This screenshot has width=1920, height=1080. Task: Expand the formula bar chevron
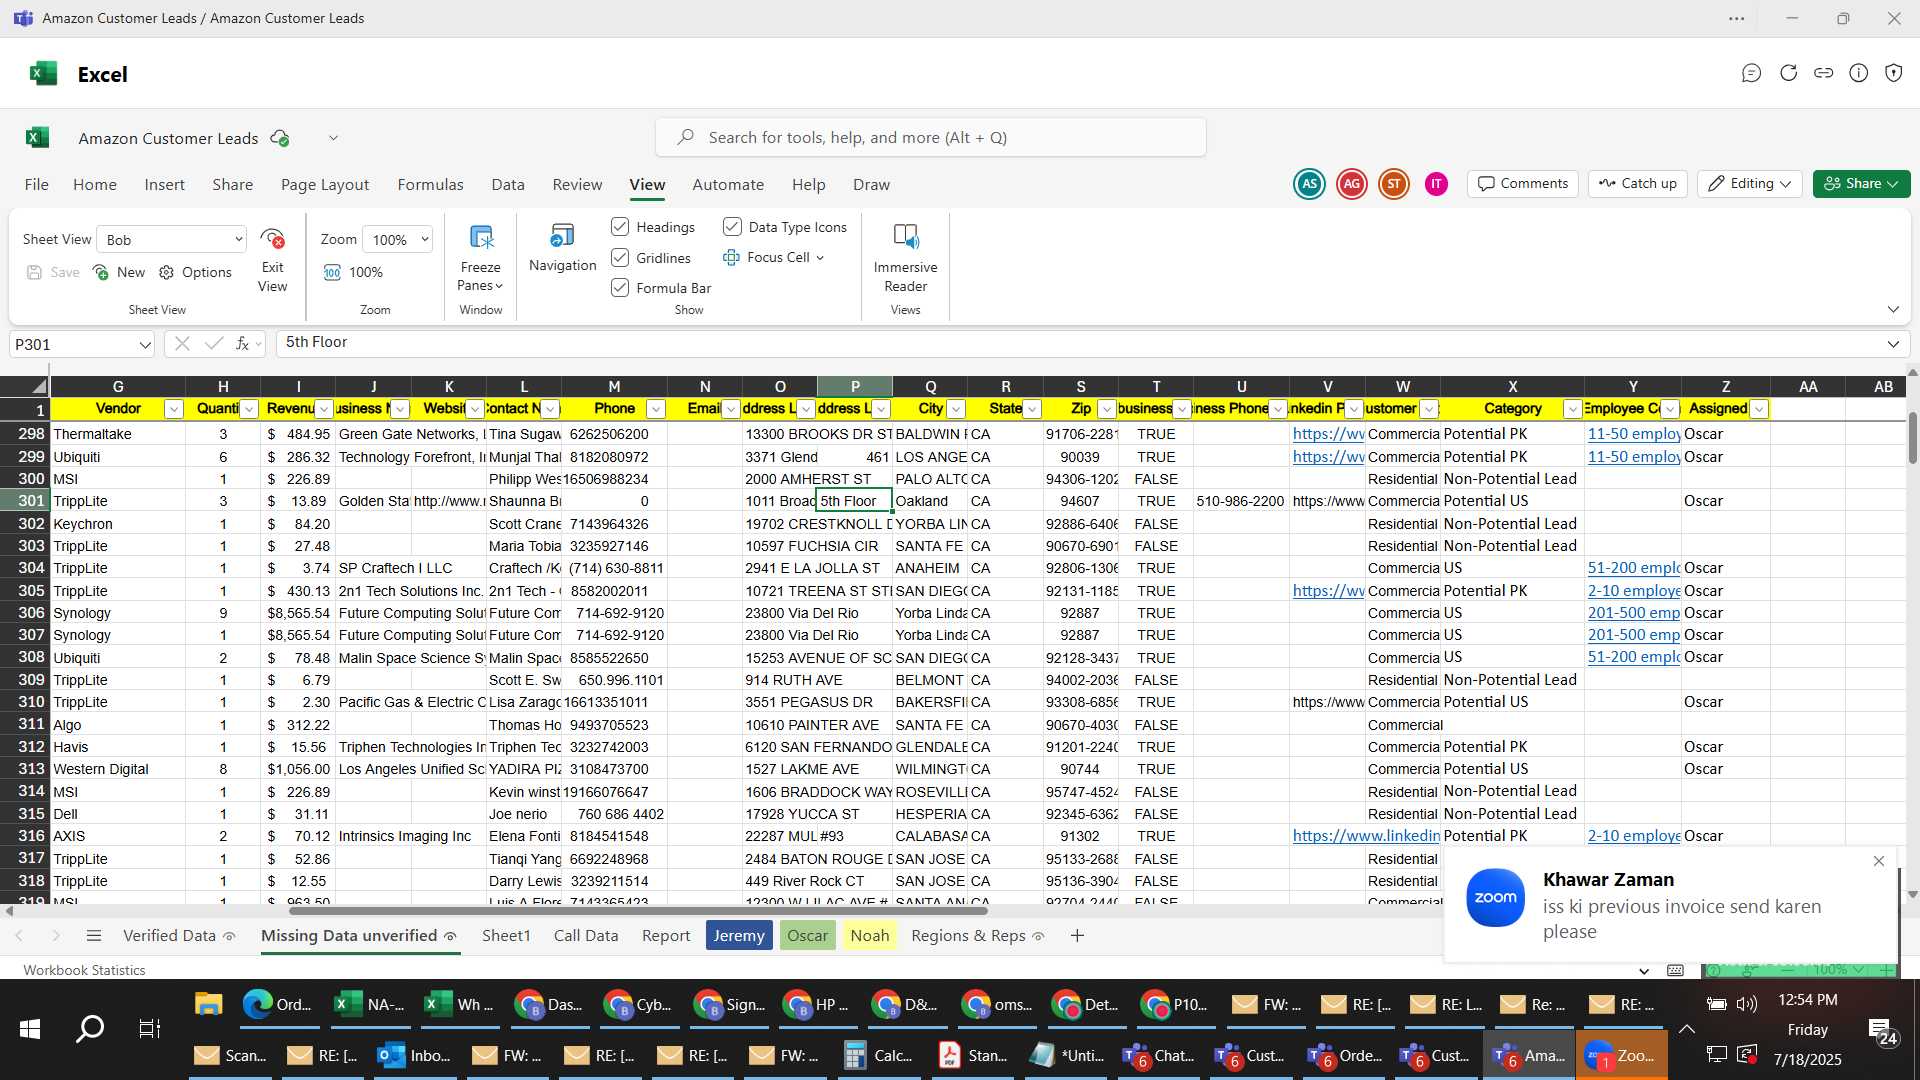(x=1893, y=344)
